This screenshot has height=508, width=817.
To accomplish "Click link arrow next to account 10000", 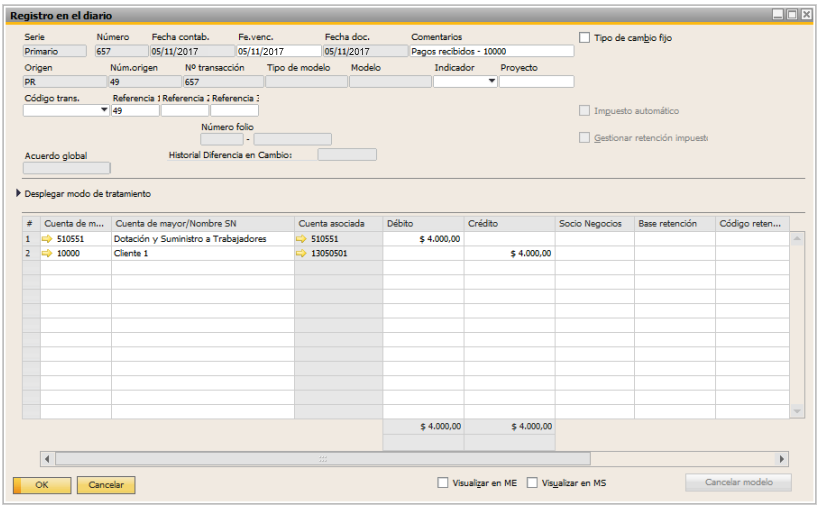I will tap(47, 254).
